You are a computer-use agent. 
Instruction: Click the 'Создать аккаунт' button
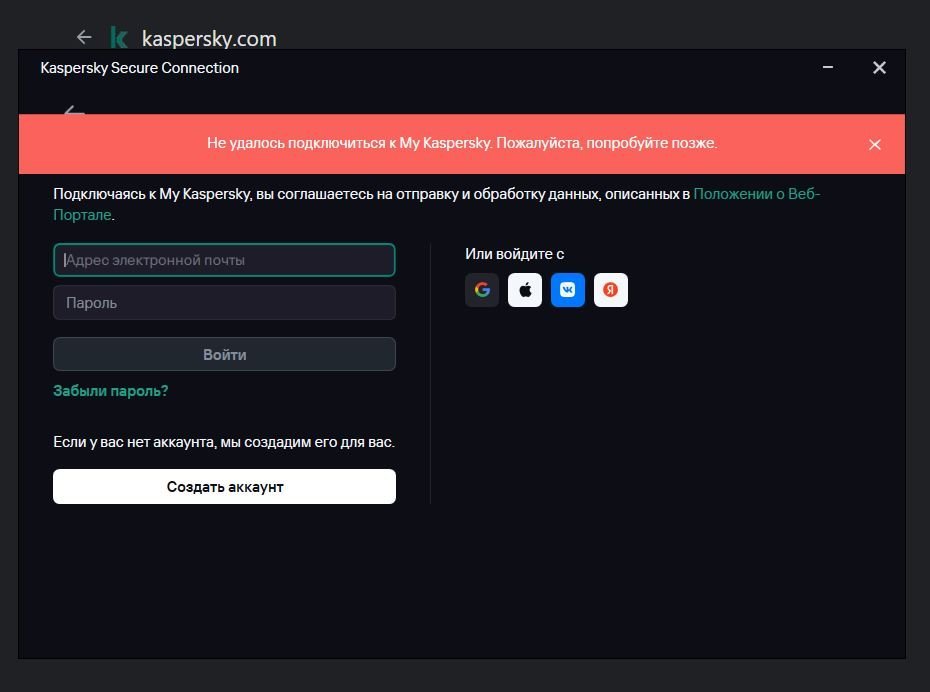(224, 487)
